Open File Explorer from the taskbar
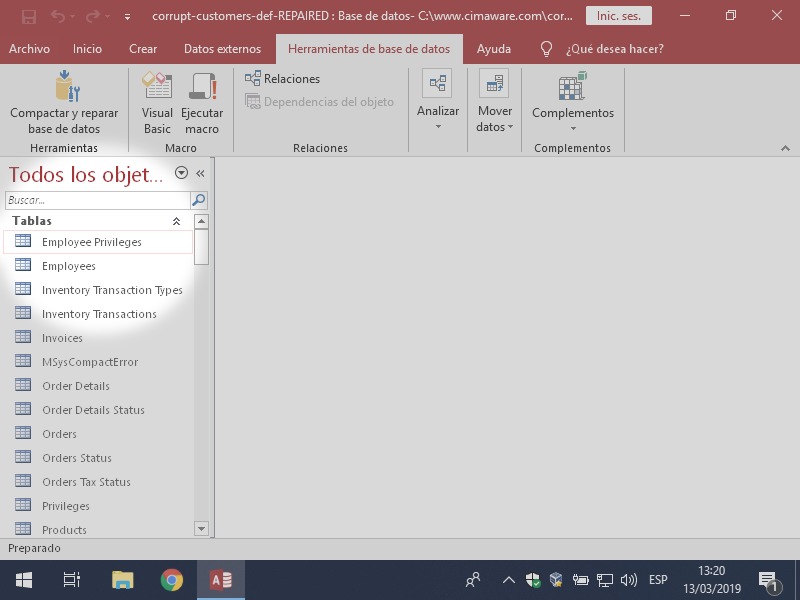This screenshot has width=800, height=600. [x=122, y=580]
